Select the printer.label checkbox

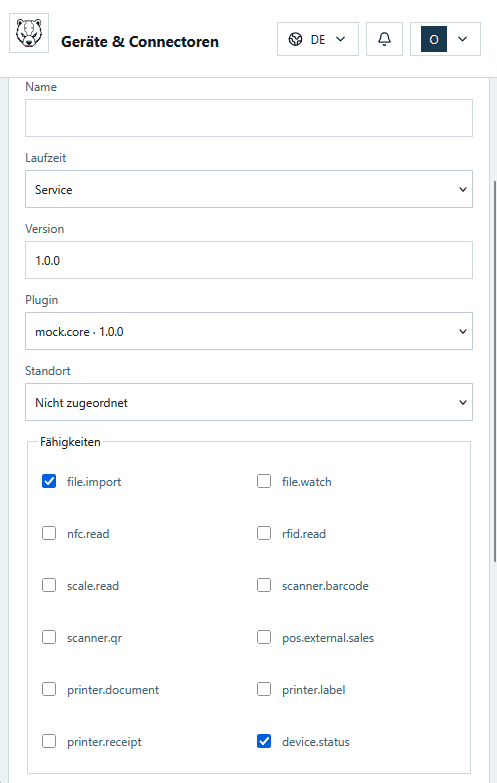(x=264, y=689)
